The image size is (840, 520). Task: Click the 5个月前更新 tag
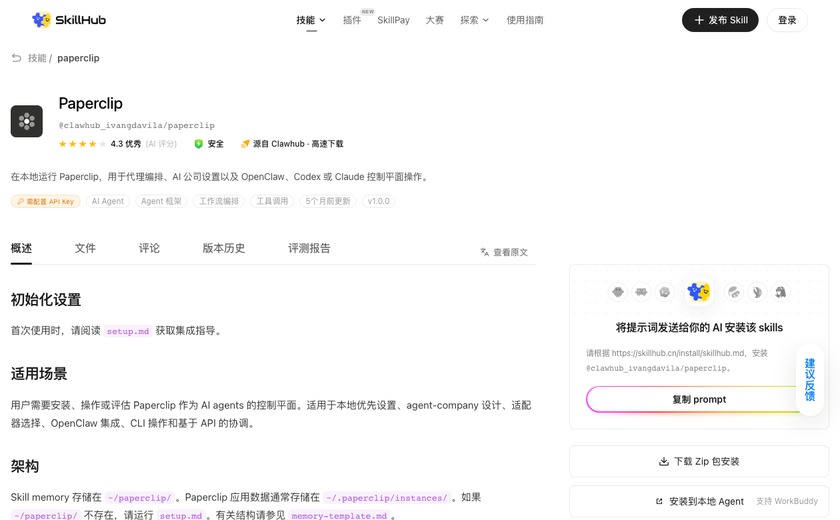click(328, 201)
